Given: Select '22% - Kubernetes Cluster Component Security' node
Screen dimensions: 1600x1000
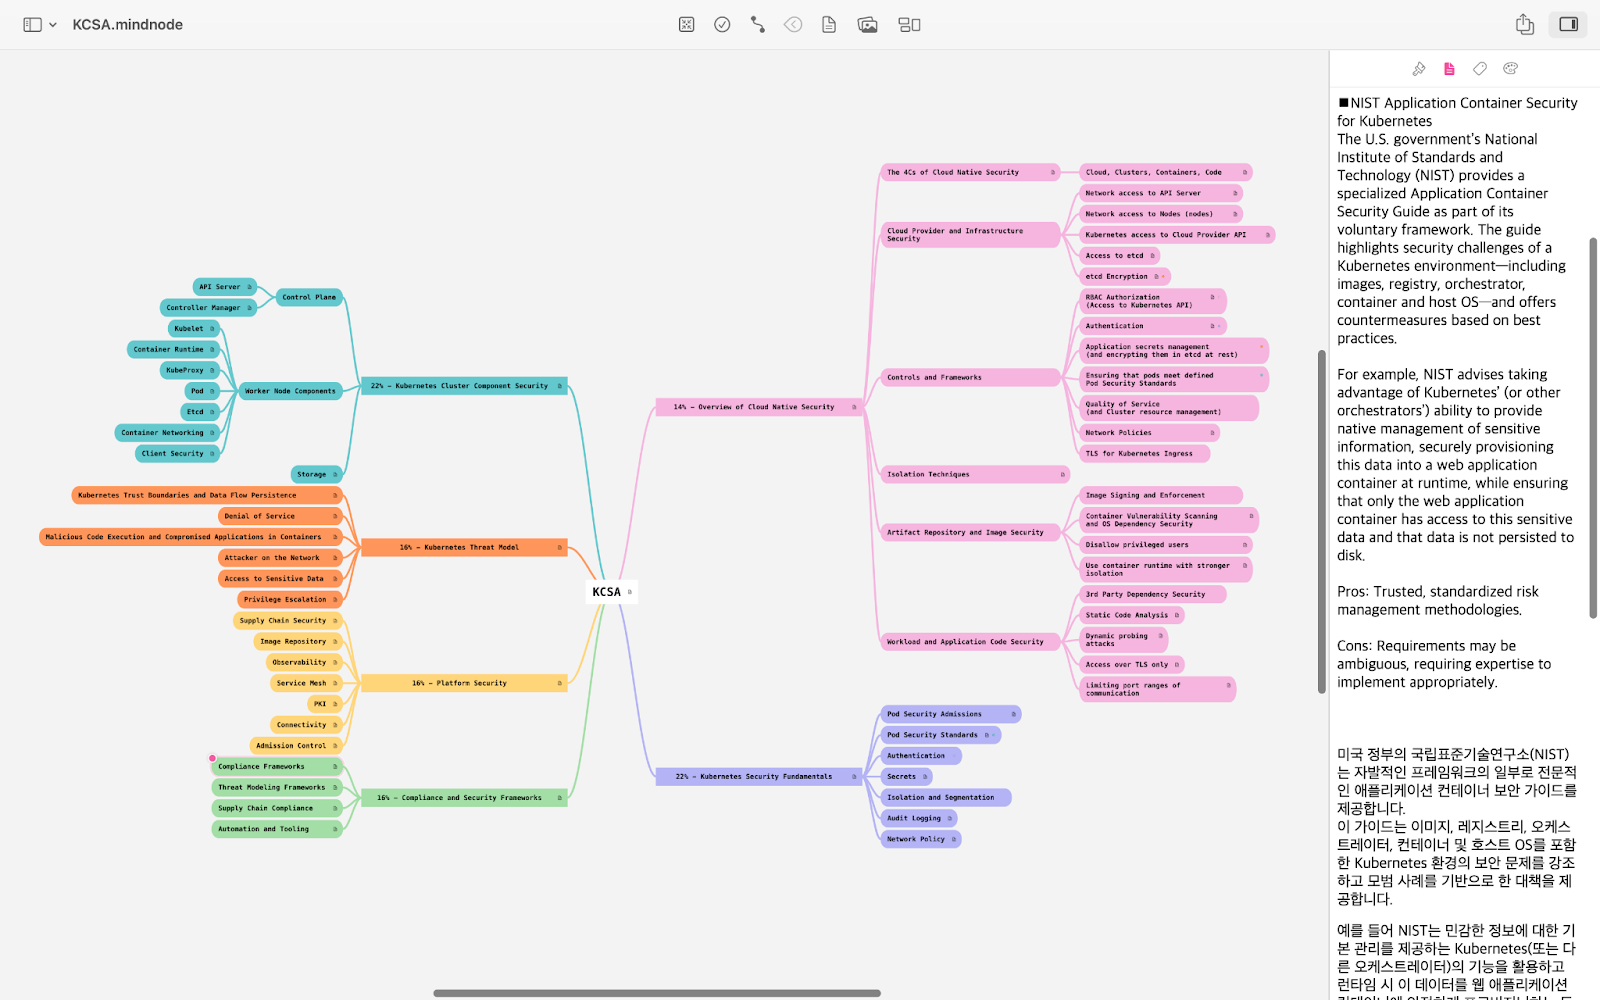Looking at the screenshot, I should click(465, 386).
